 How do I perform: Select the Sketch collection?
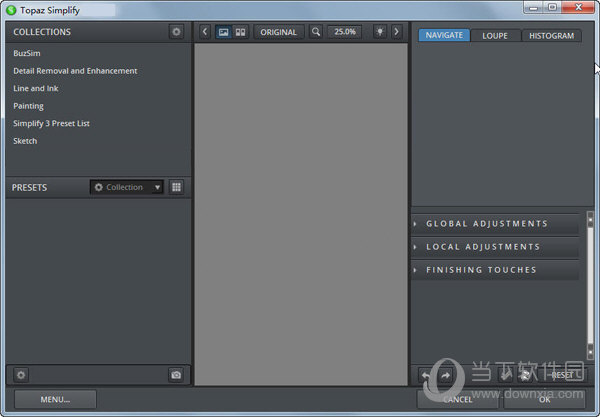[25, 141]
